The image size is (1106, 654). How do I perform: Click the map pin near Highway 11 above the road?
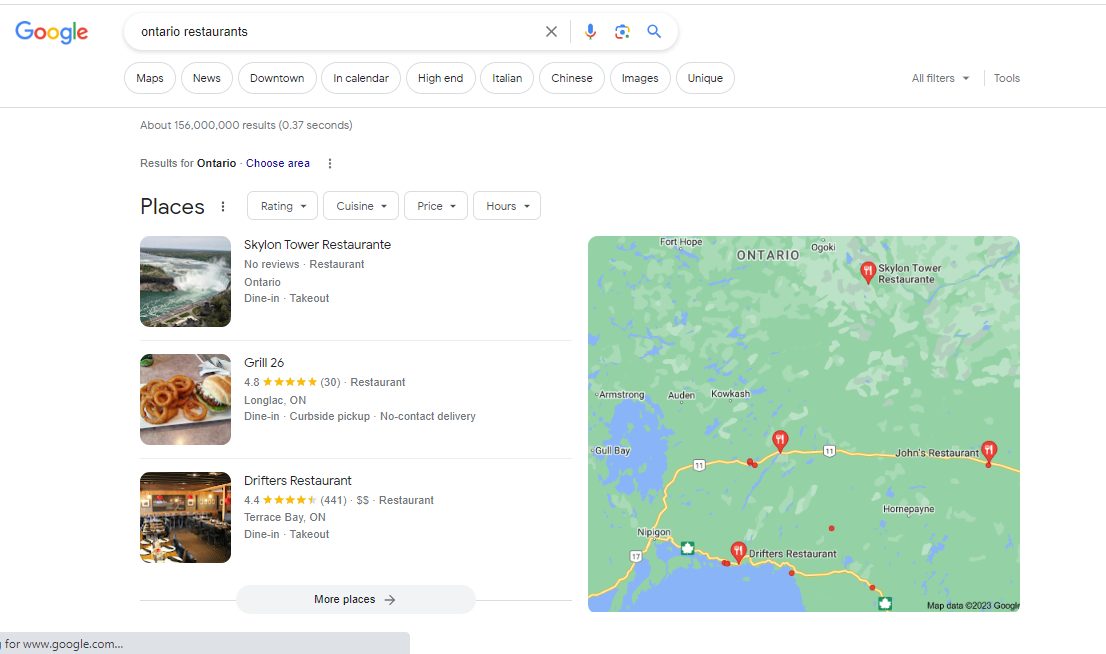click(x=779, y=440)
